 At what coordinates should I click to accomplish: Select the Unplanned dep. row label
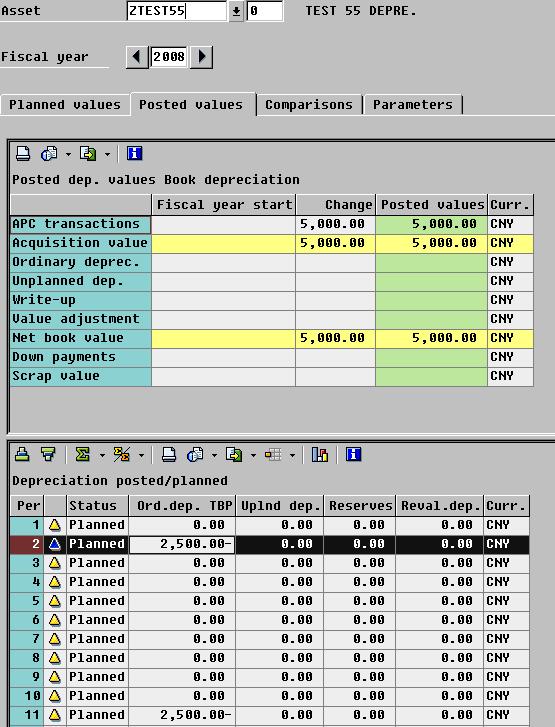pos(81,281)
